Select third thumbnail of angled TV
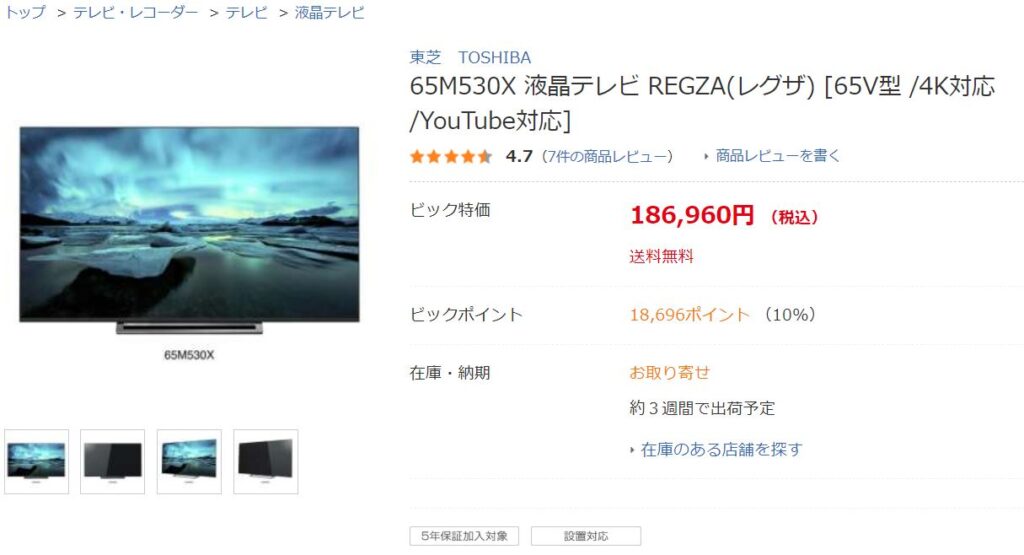Viewport: 1024px width, 555px height. click(x=189, y=462)
